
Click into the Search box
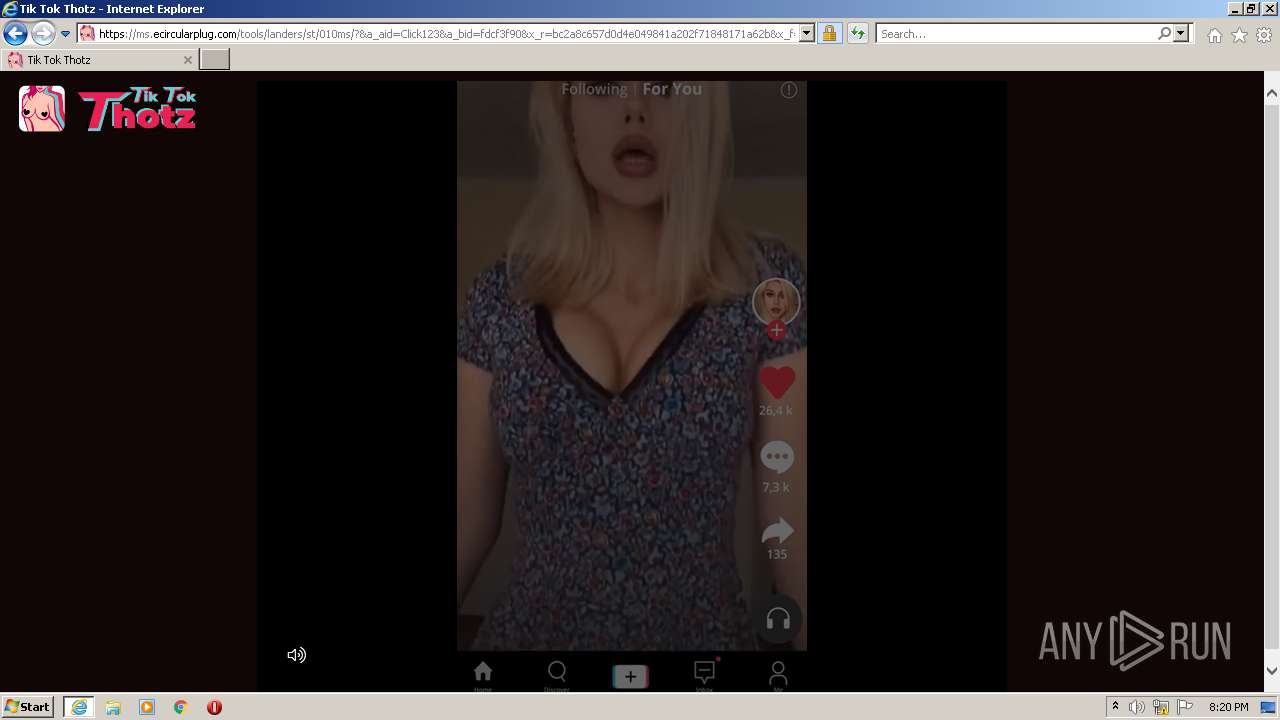coord(1016,34)
